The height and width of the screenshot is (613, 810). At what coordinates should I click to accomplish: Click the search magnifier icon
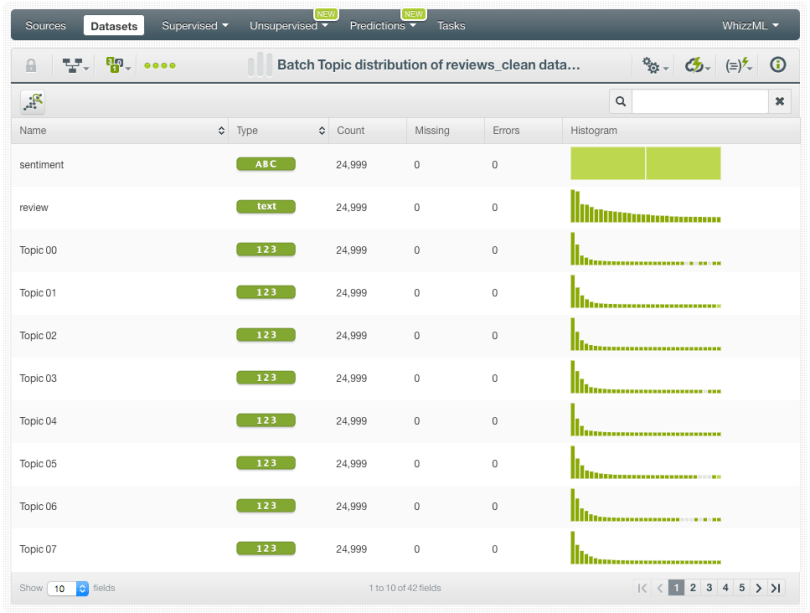(x=621, y=101)
